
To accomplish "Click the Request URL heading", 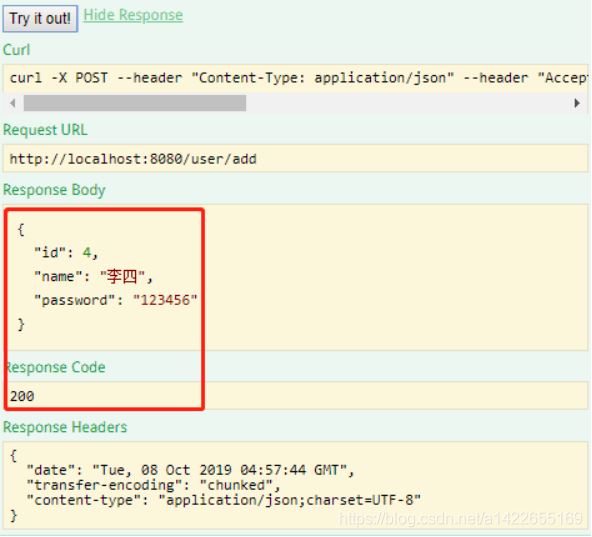I will point(45,130).
